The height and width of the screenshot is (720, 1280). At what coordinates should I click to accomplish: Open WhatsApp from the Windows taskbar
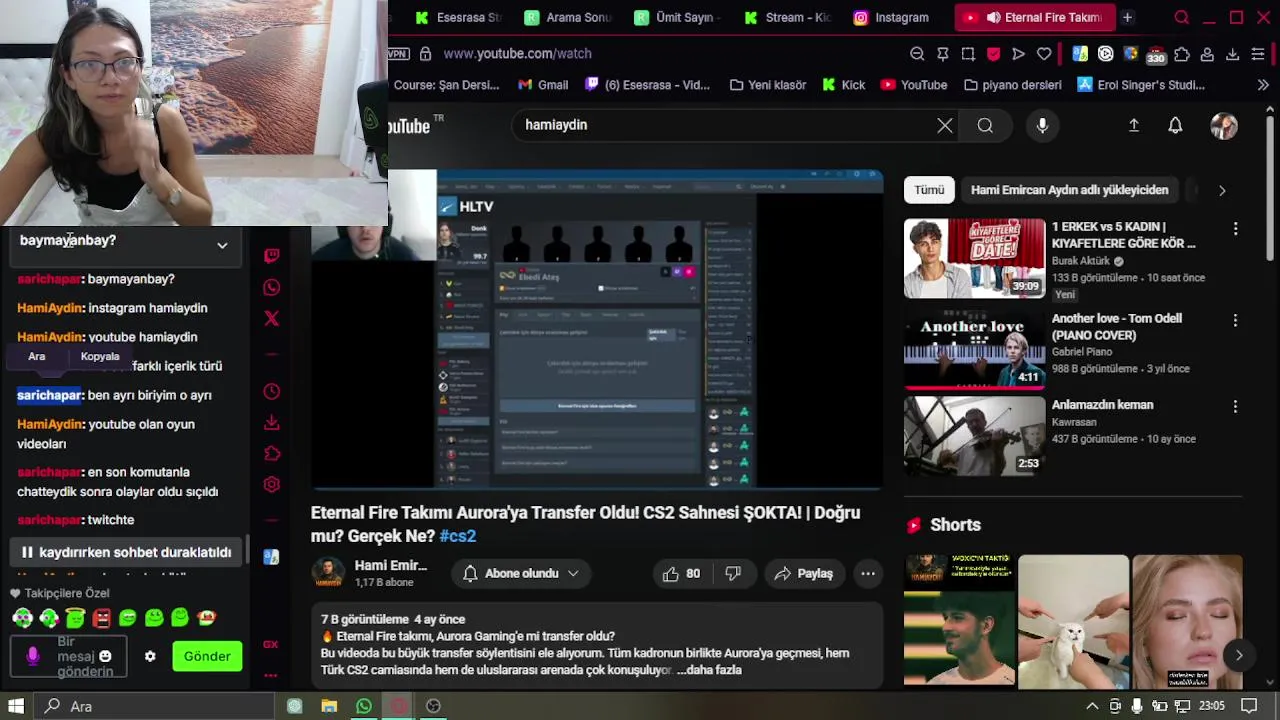[x=364, y=706]
